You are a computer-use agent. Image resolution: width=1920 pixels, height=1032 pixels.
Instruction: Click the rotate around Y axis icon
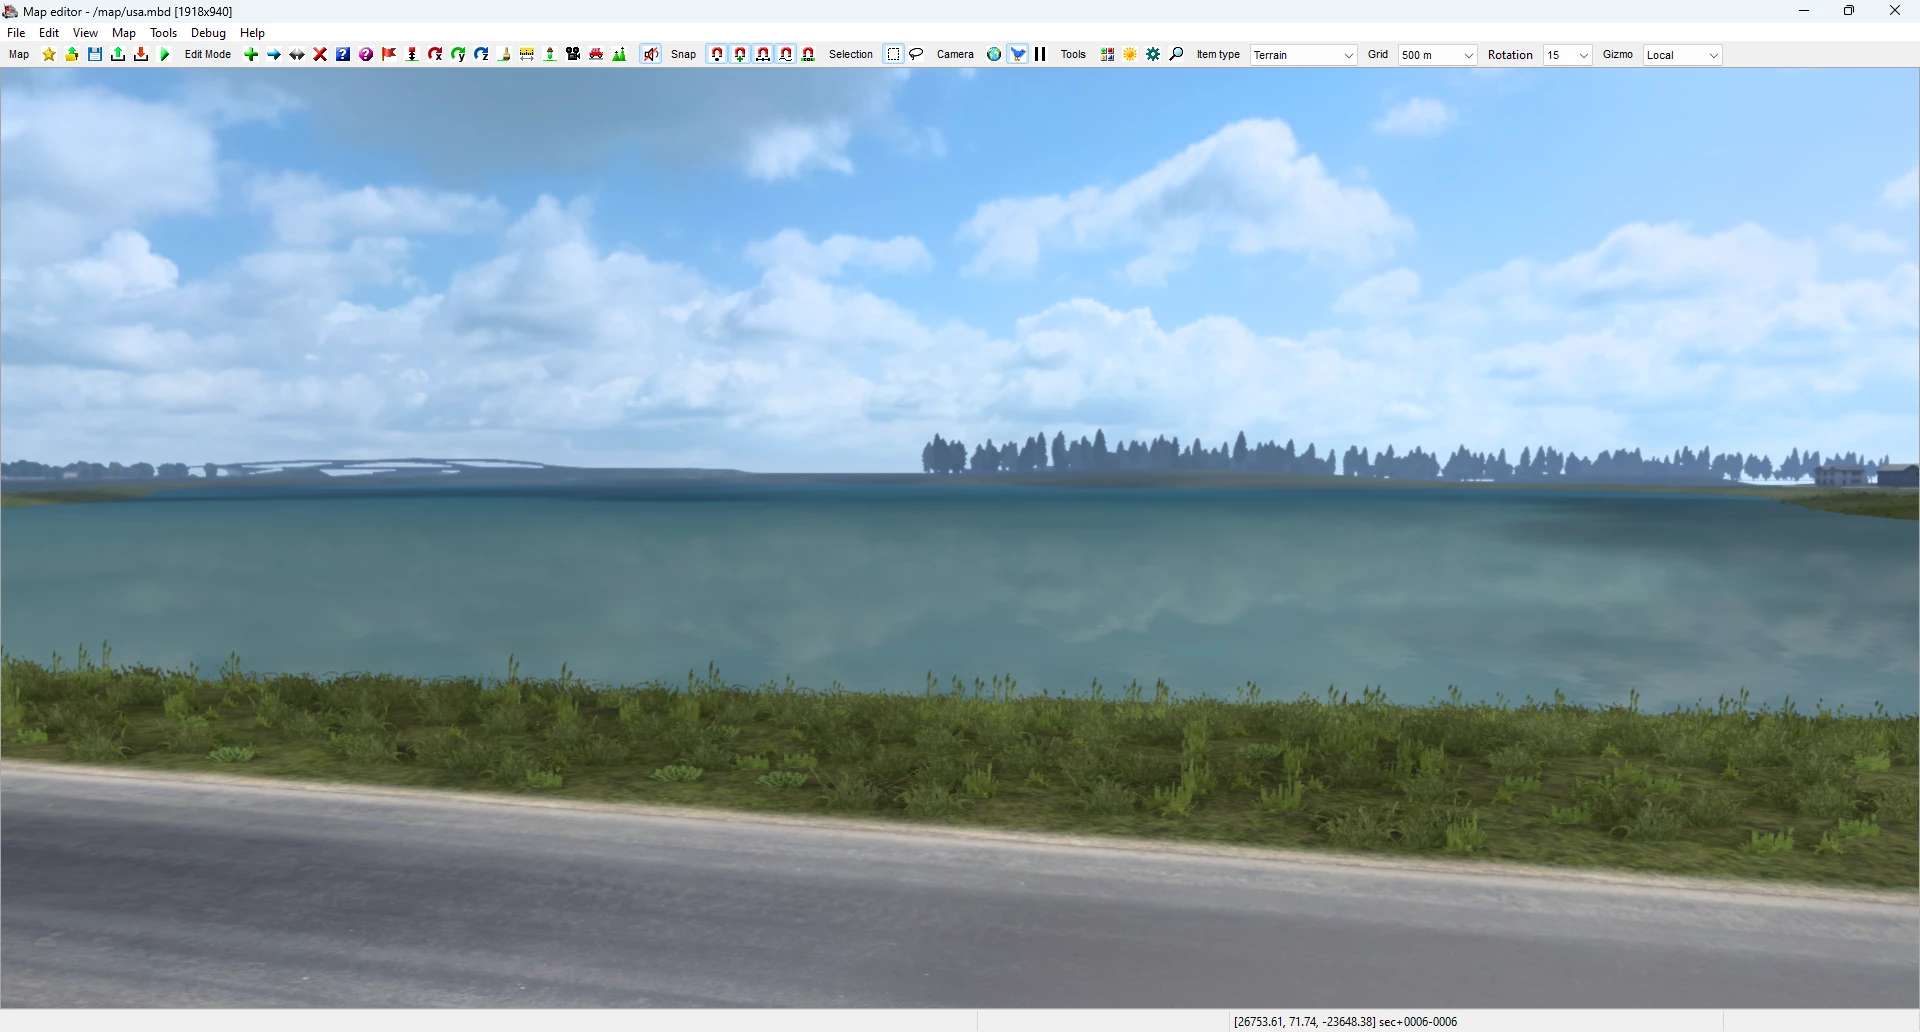coord(458,55)
